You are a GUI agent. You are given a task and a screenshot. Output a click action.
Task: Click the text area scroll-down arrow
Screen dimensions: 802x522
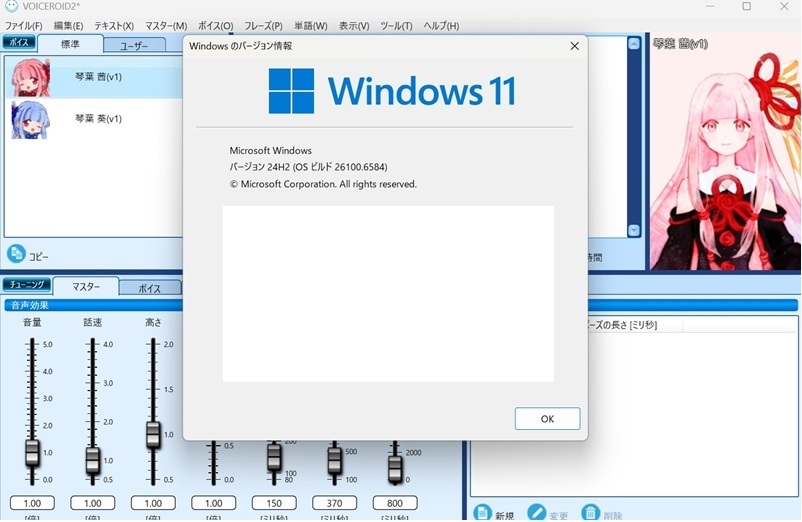click(x=634, y=231)
